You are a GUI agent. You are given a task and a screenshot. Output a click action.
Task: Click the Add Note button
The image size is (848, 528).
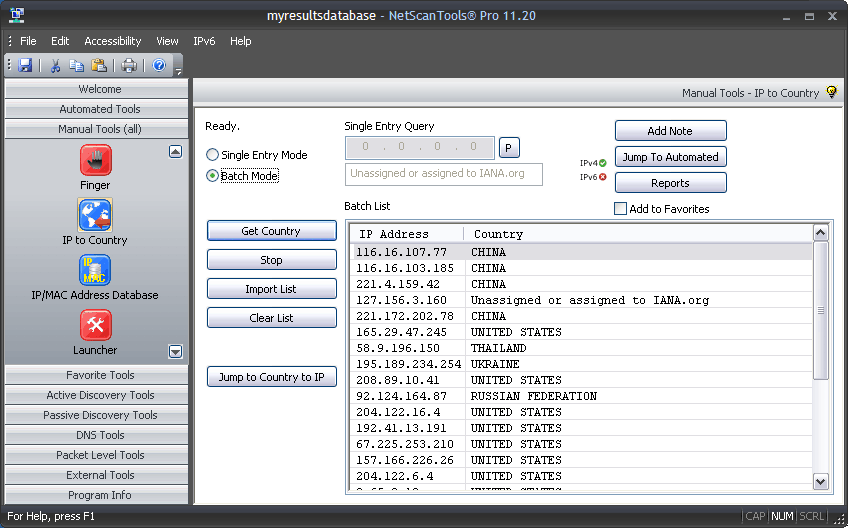point(671,131)
